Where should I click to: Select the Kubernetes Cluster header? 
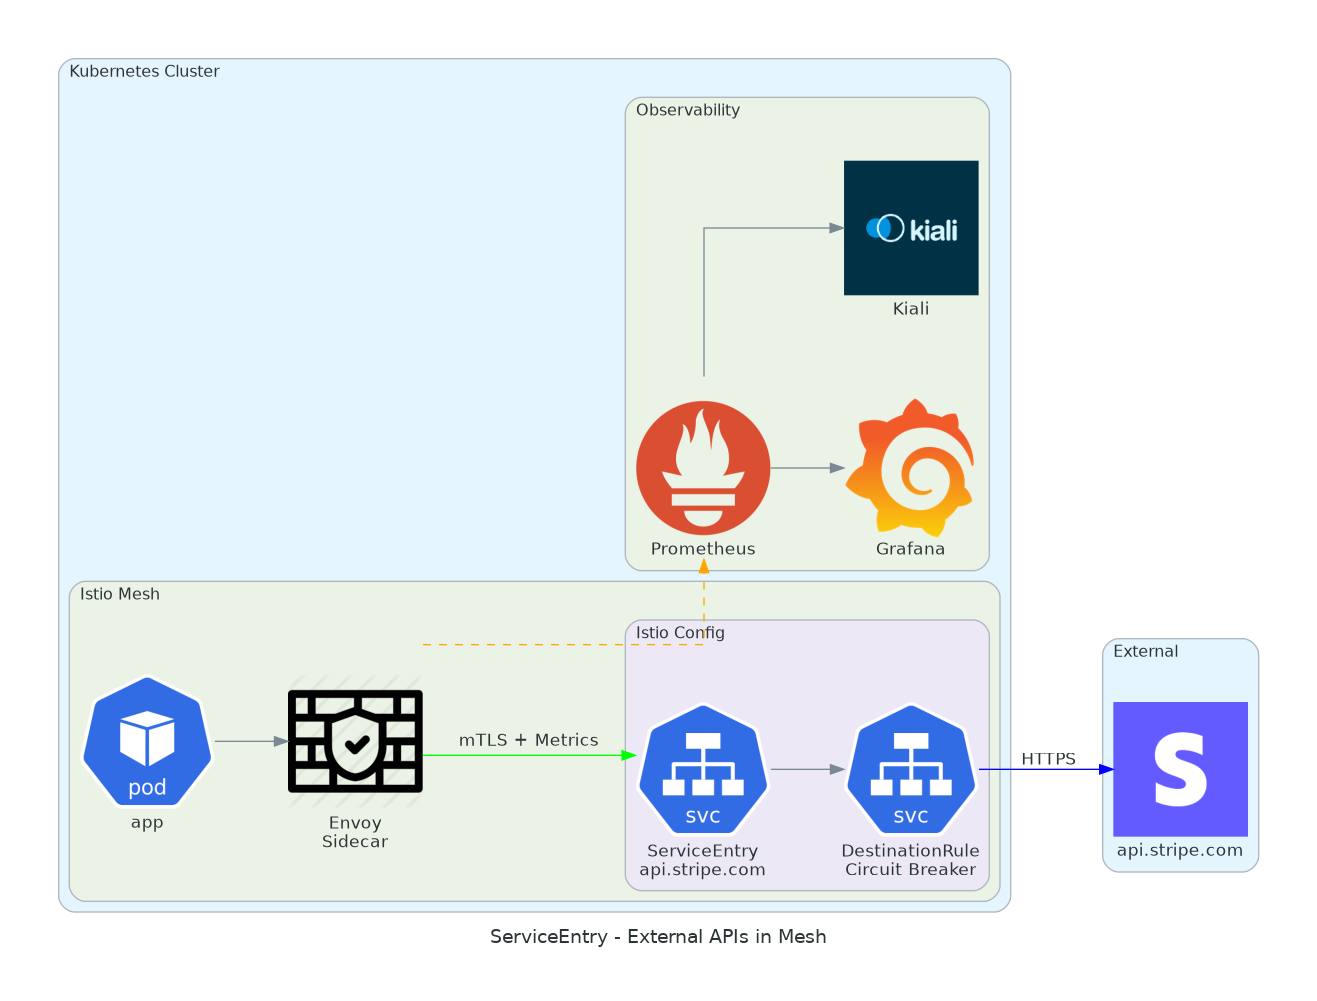(x=143, y=71)
